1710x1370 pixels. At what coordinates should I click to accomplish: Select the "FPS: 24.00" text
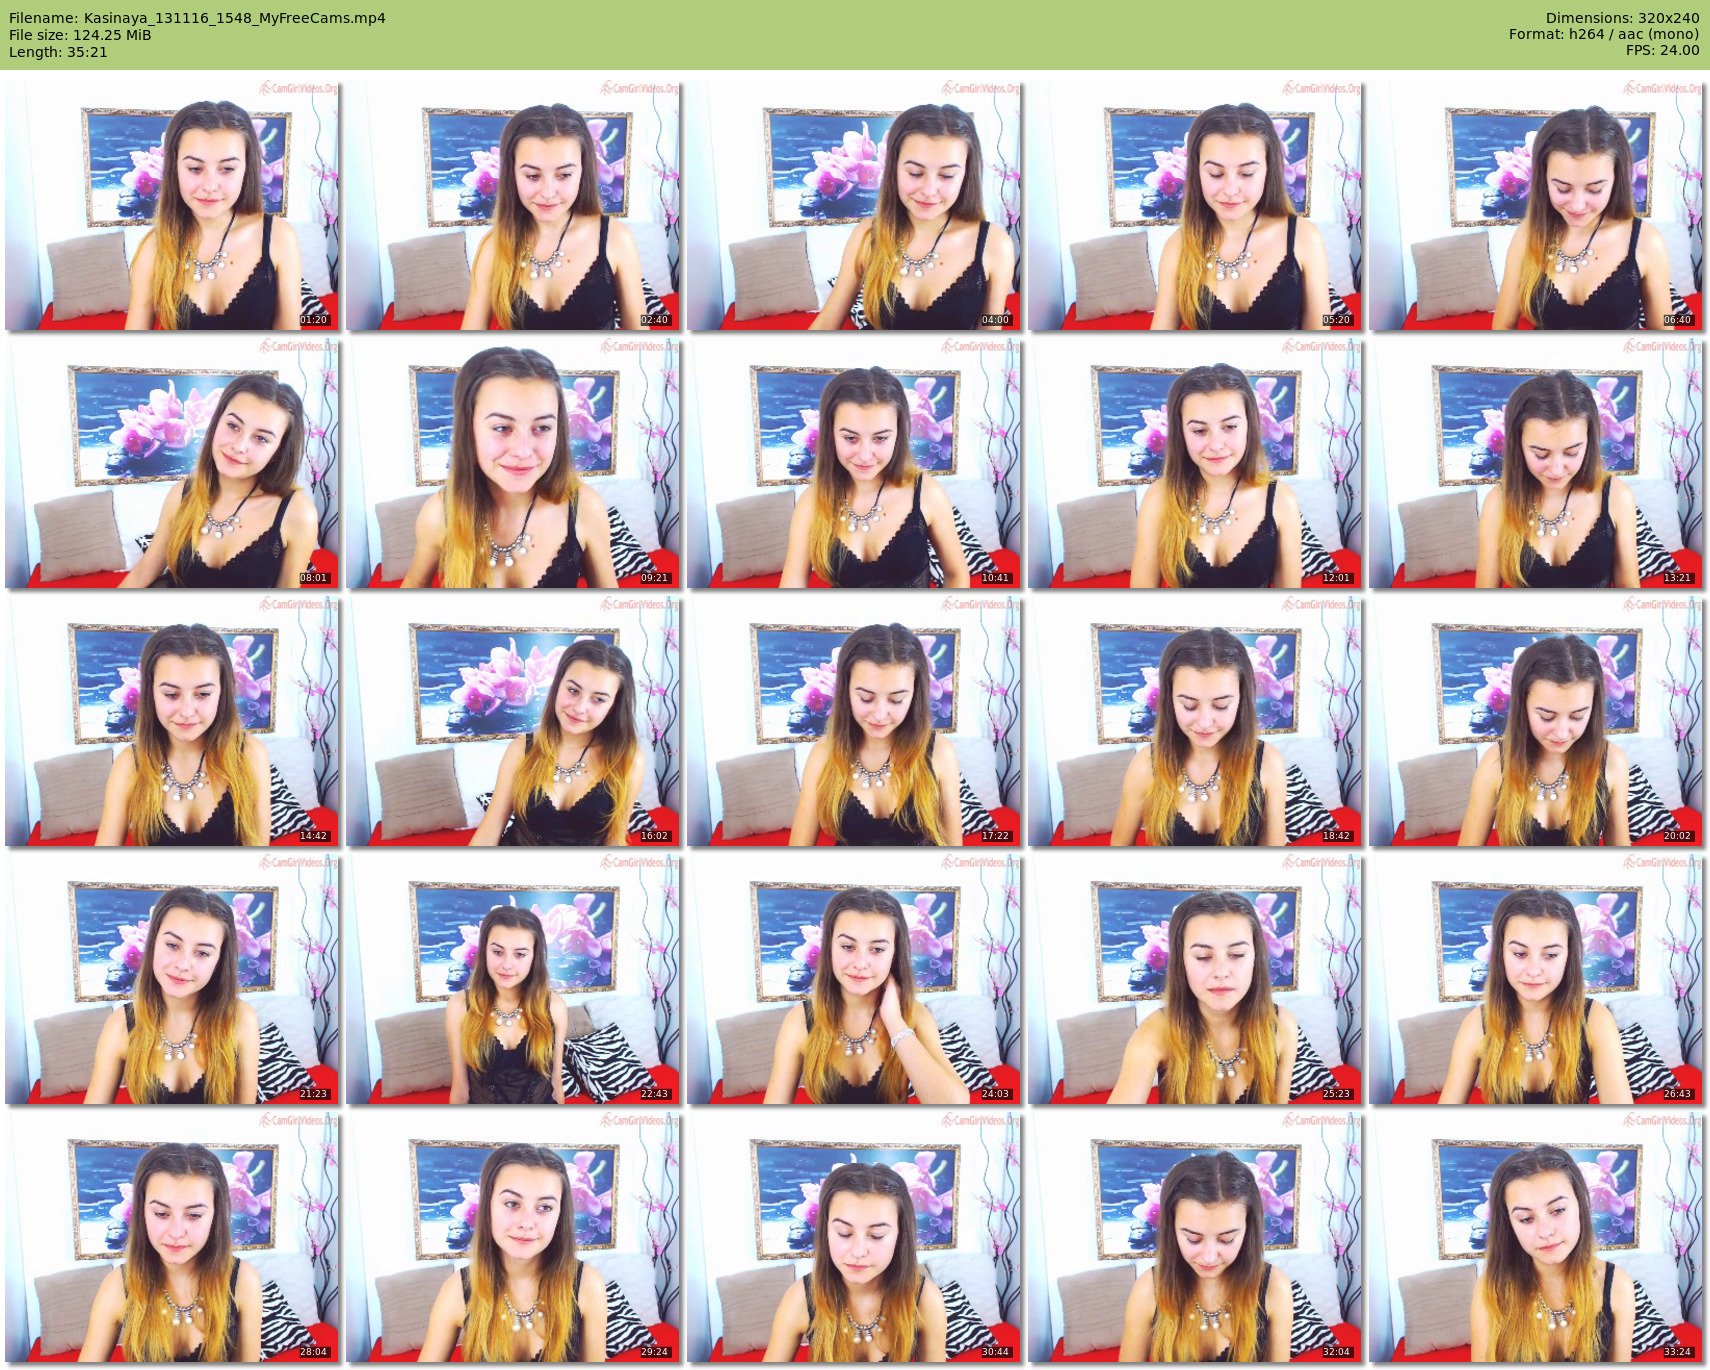tap(1662, 50)
